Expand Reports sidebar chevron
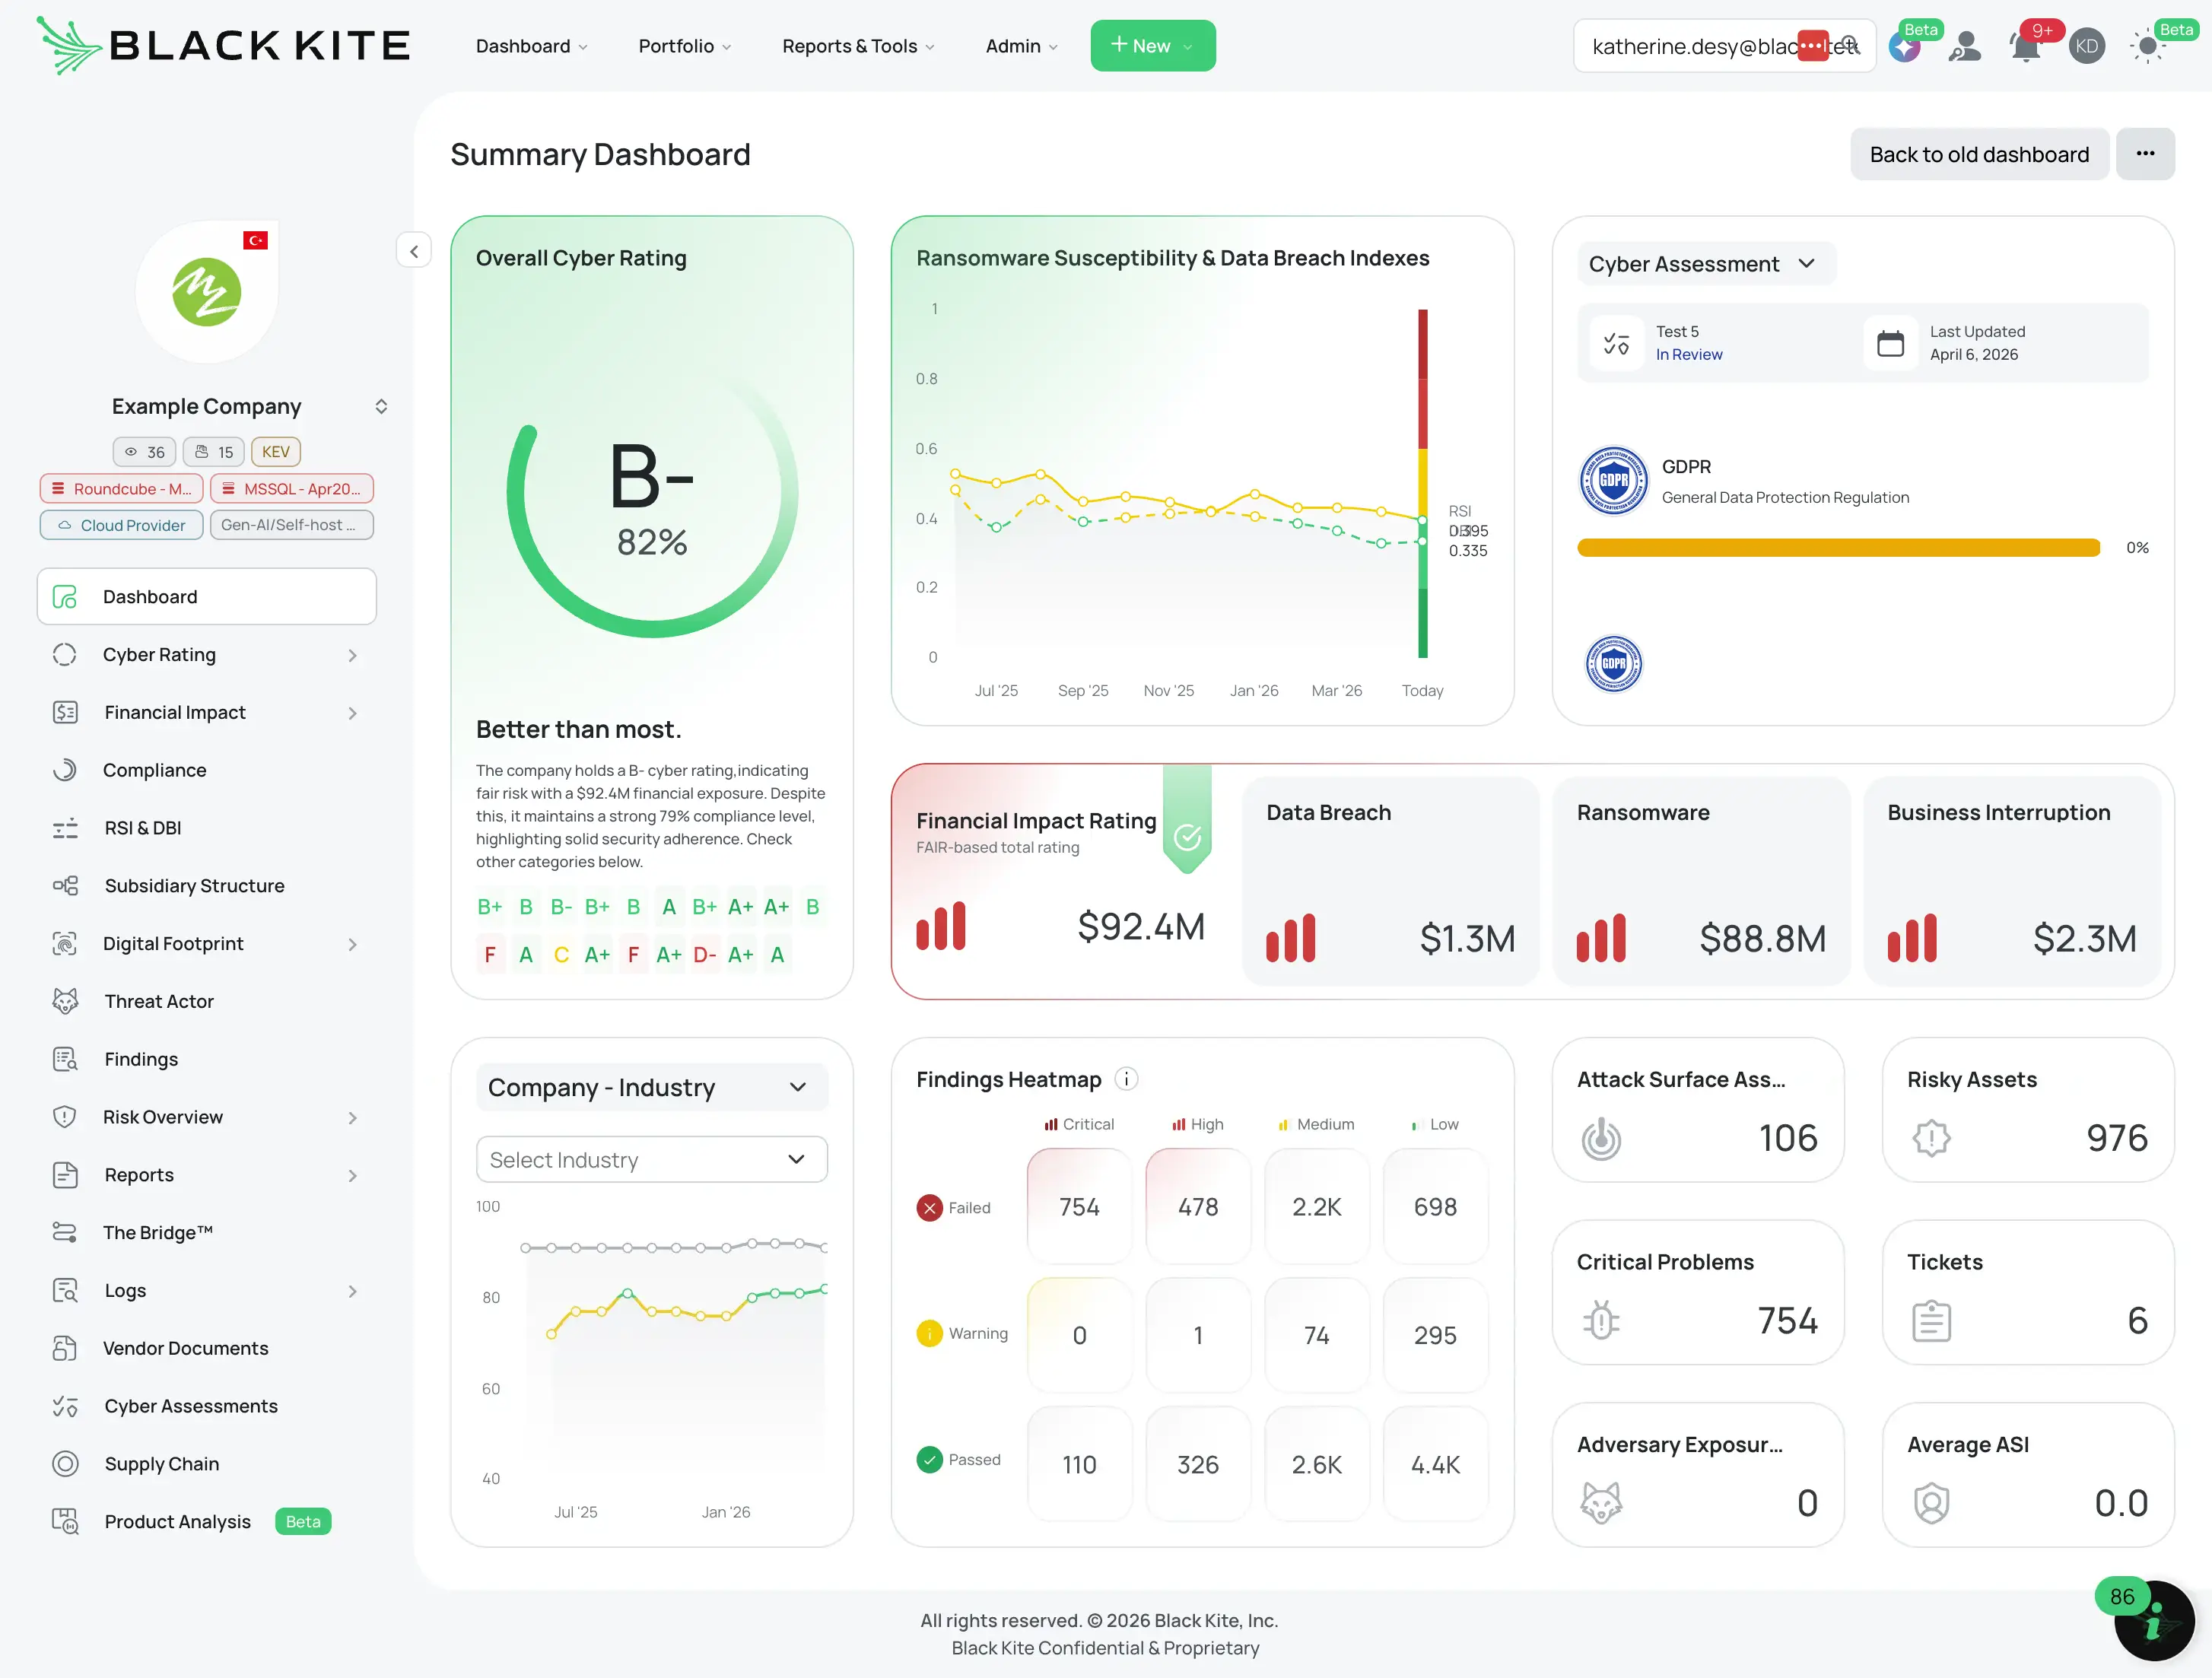This screenshot has width=2212, height=1678. click(352, 1175)
